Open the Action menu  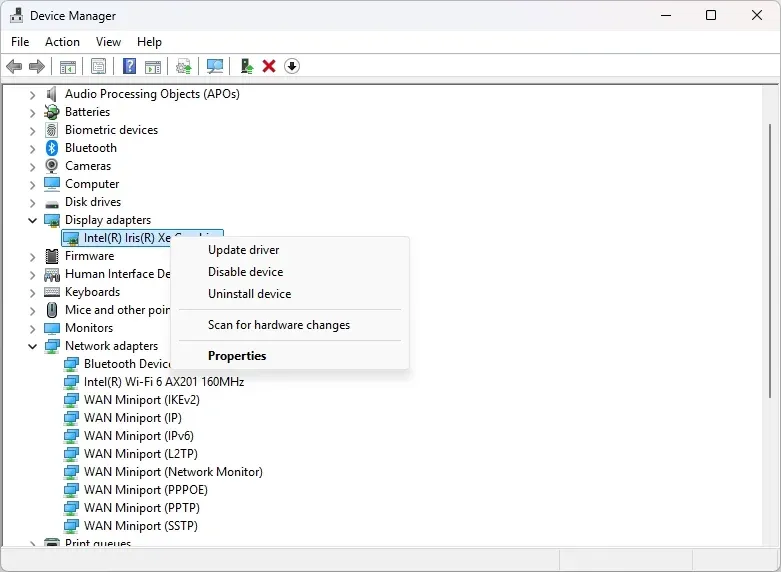62,42
